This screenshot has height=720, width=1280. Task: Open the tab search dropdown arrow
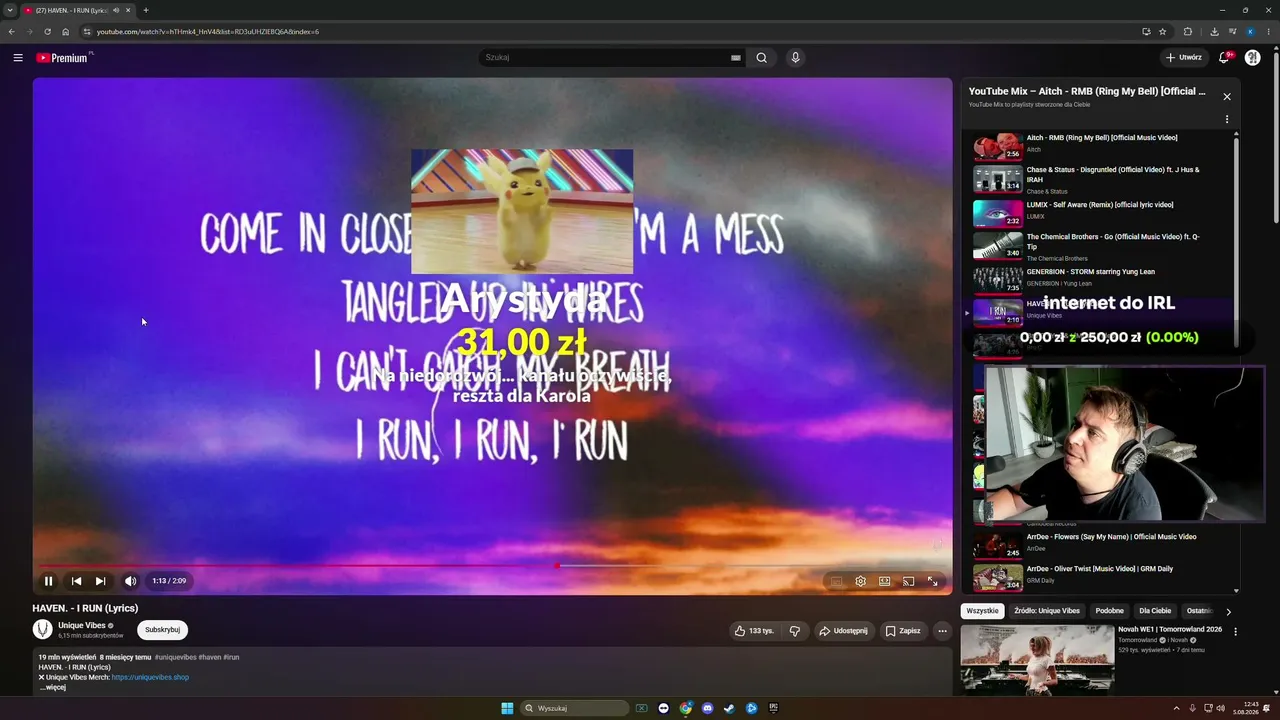pos(10,10)
